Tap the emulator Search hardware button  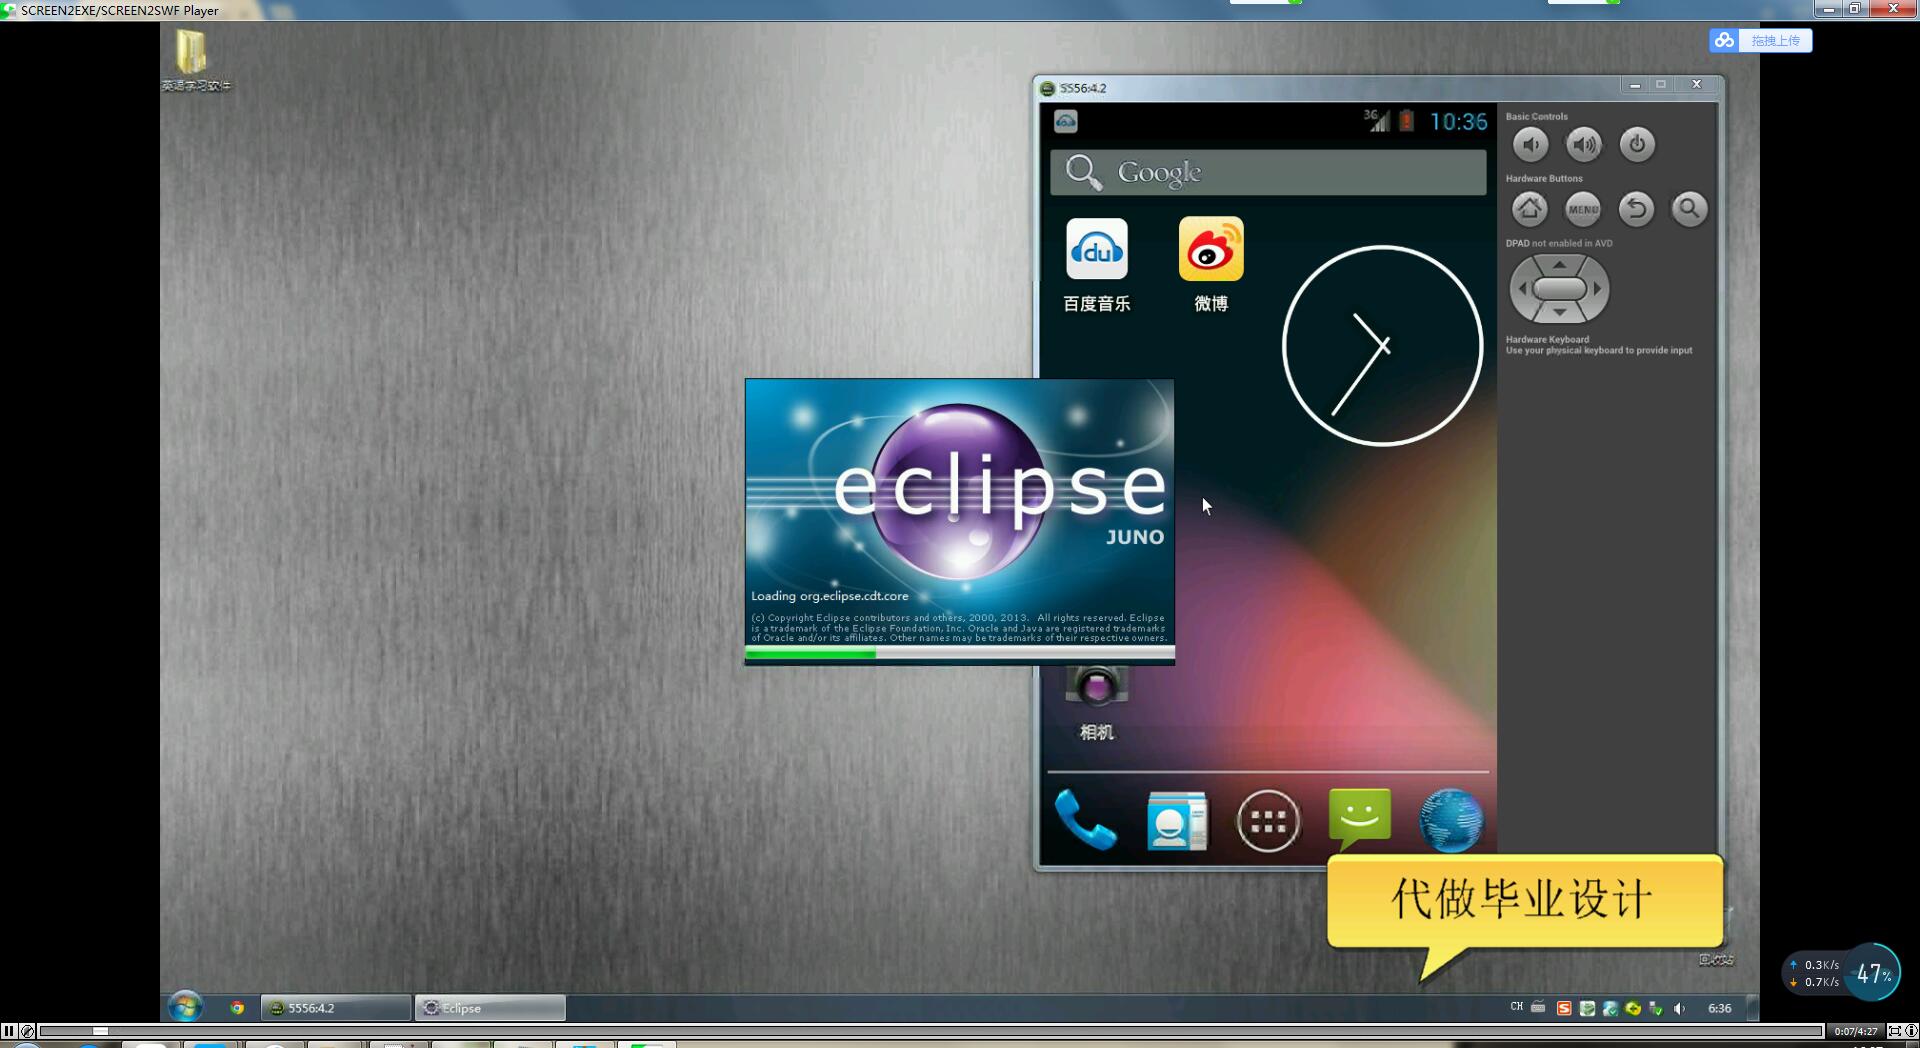(x=1689, y=209)
